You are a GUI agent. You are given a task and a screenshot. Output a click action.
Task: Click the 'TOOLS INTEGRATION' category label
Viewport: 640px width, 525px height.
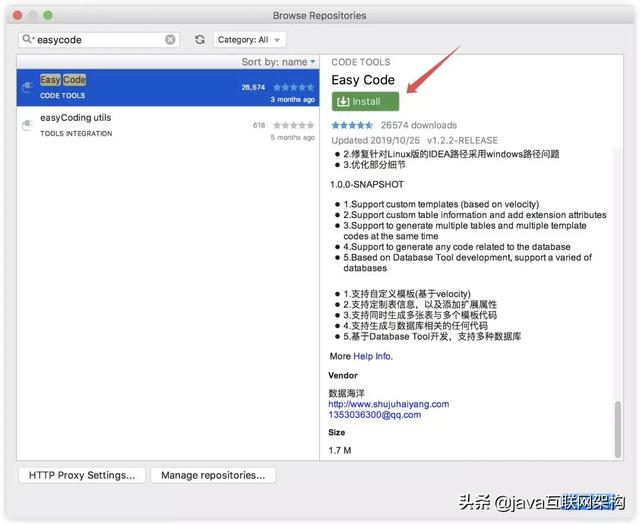pyautogui.click(x=76, y=133)
